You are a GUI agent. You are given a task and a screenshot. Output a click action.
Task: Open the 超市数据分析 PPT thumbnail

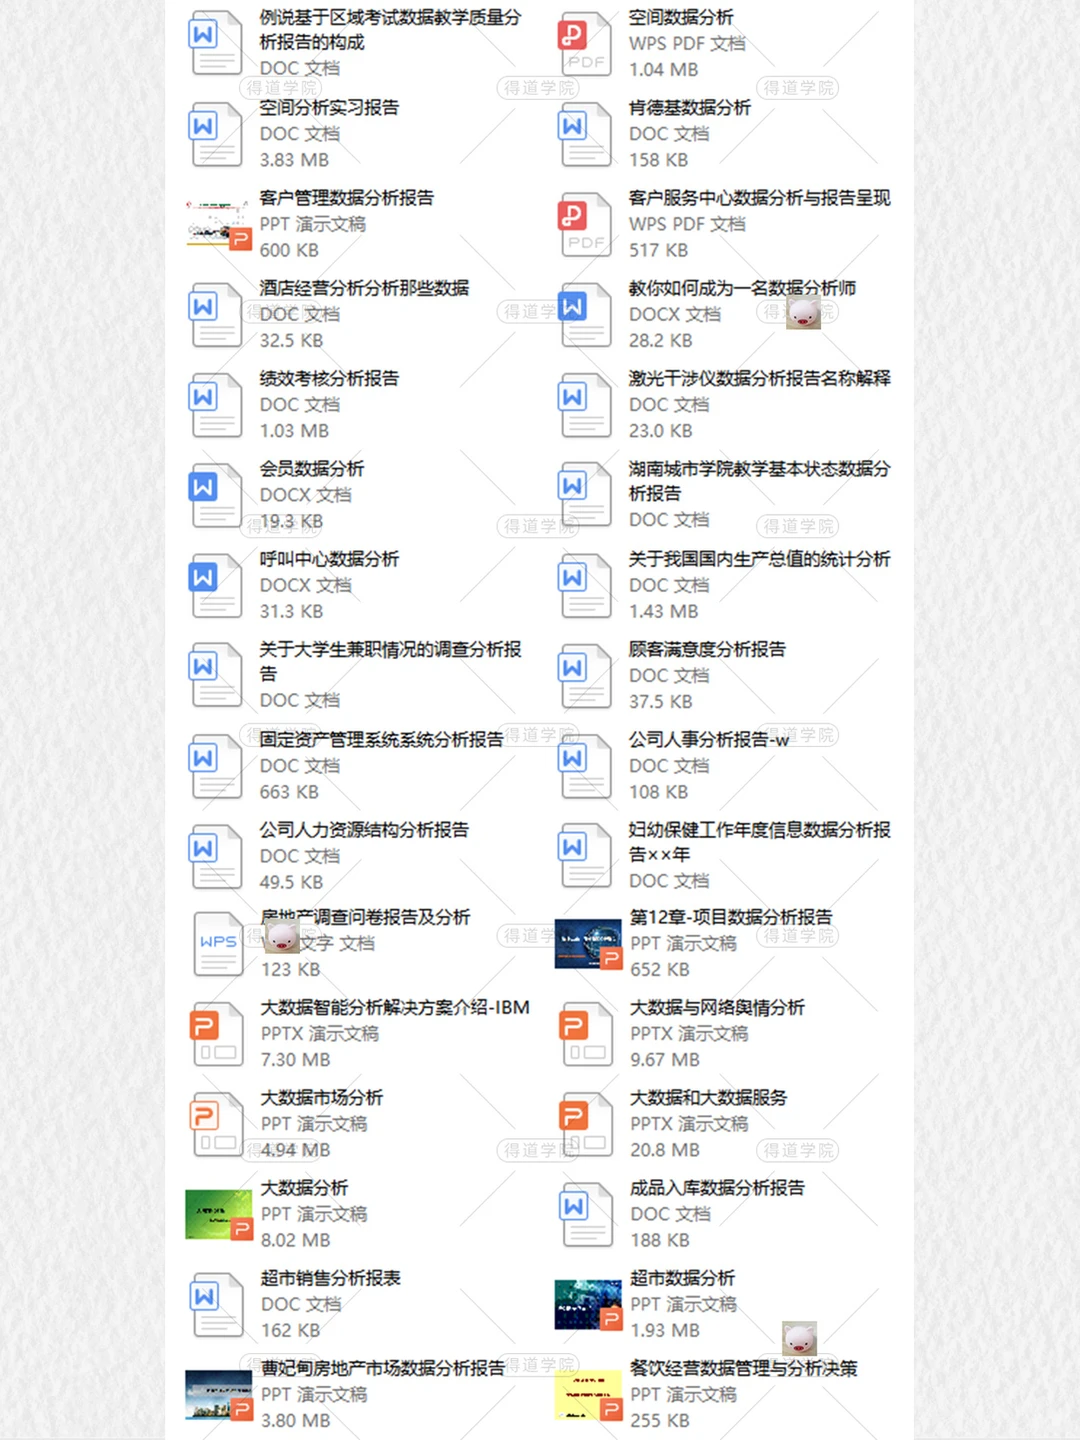[587, 1304]
